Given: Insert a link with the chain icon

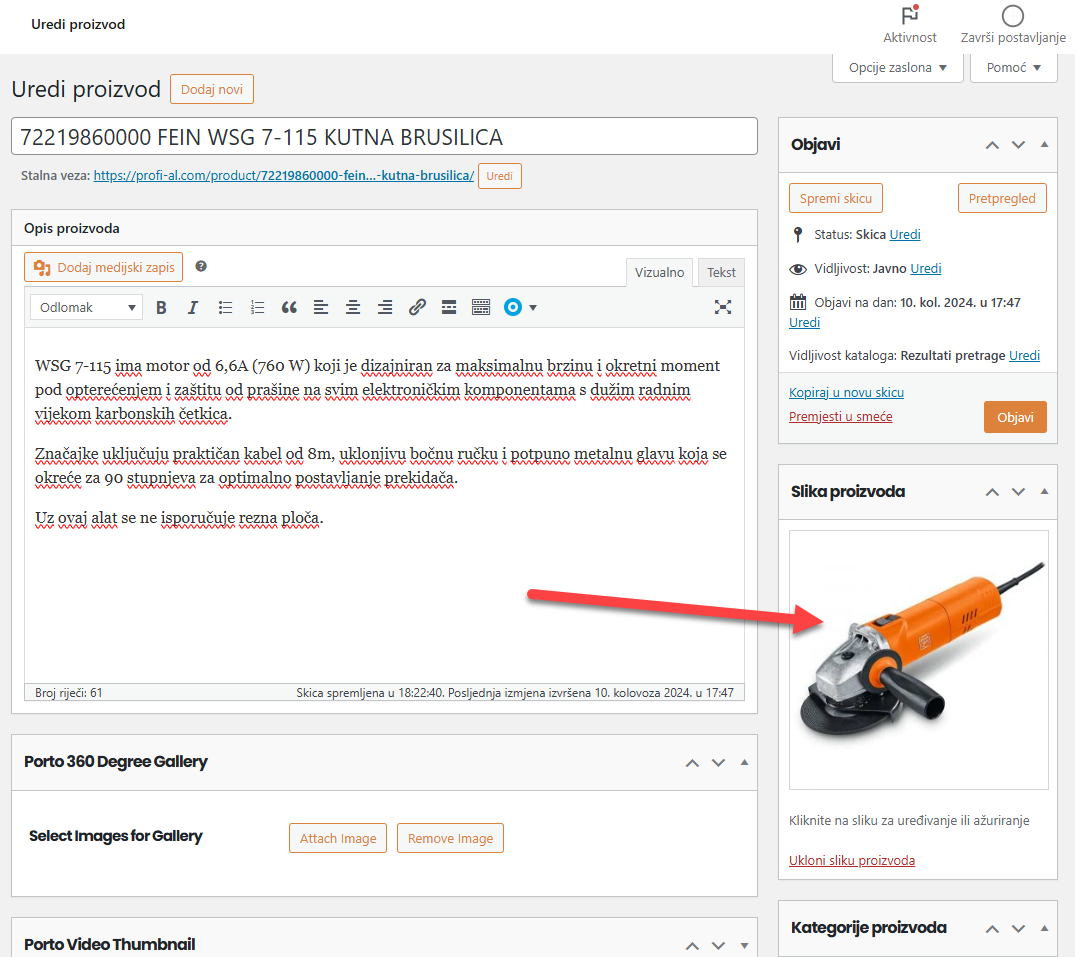Looking at the screenshot, I should point(417,308).
